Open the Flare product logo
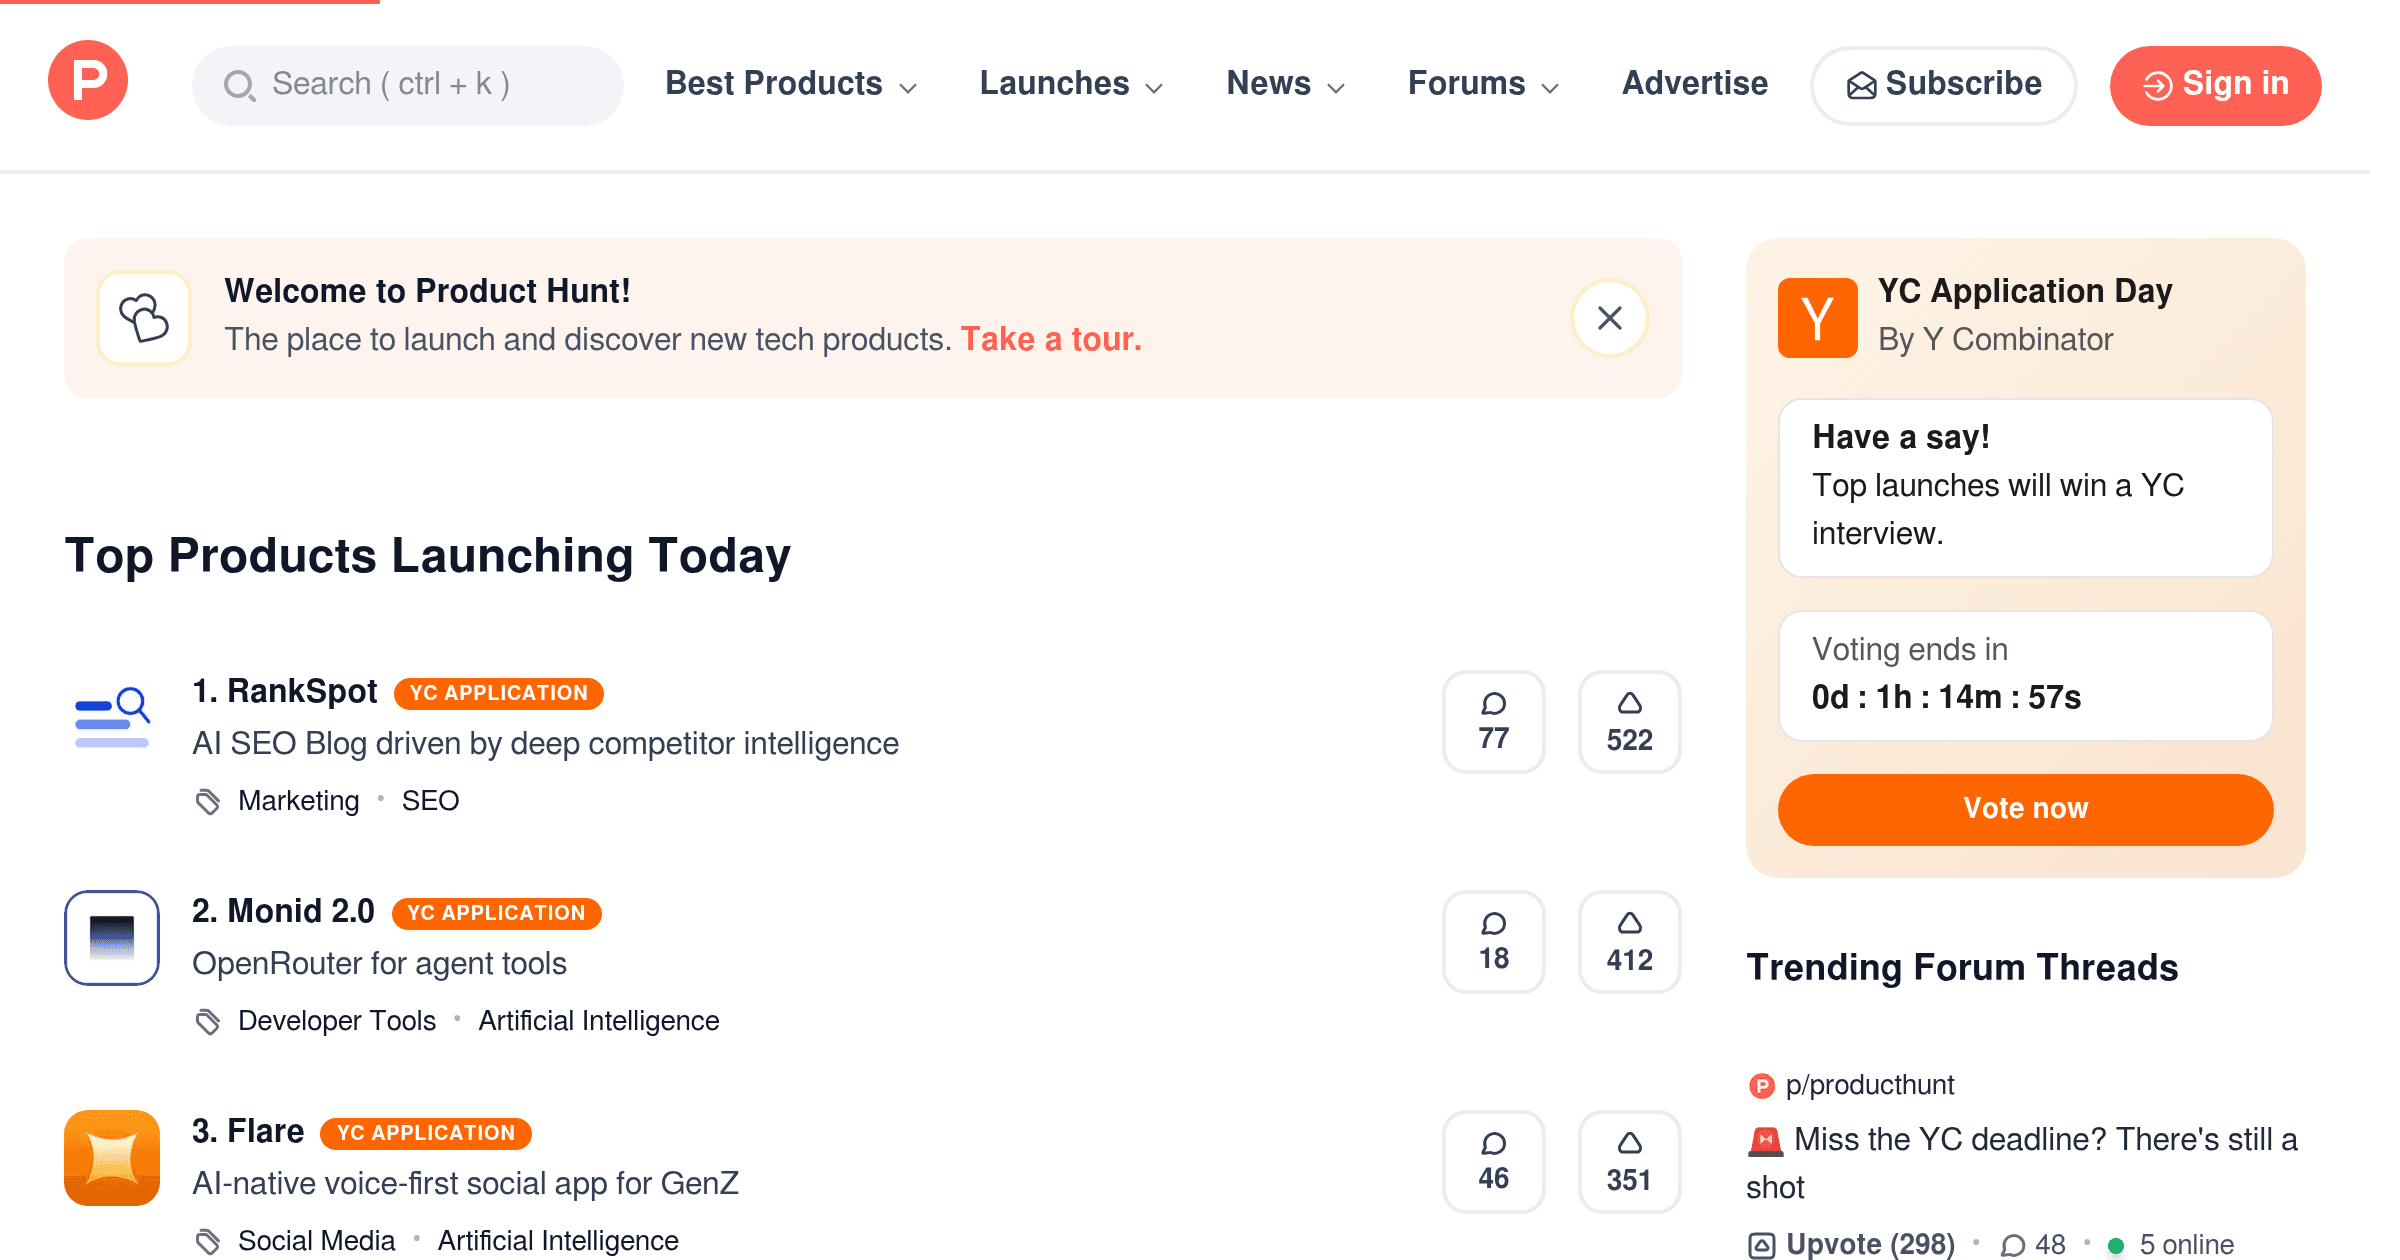The image size is (2400, 1260). coord(112,1158)
